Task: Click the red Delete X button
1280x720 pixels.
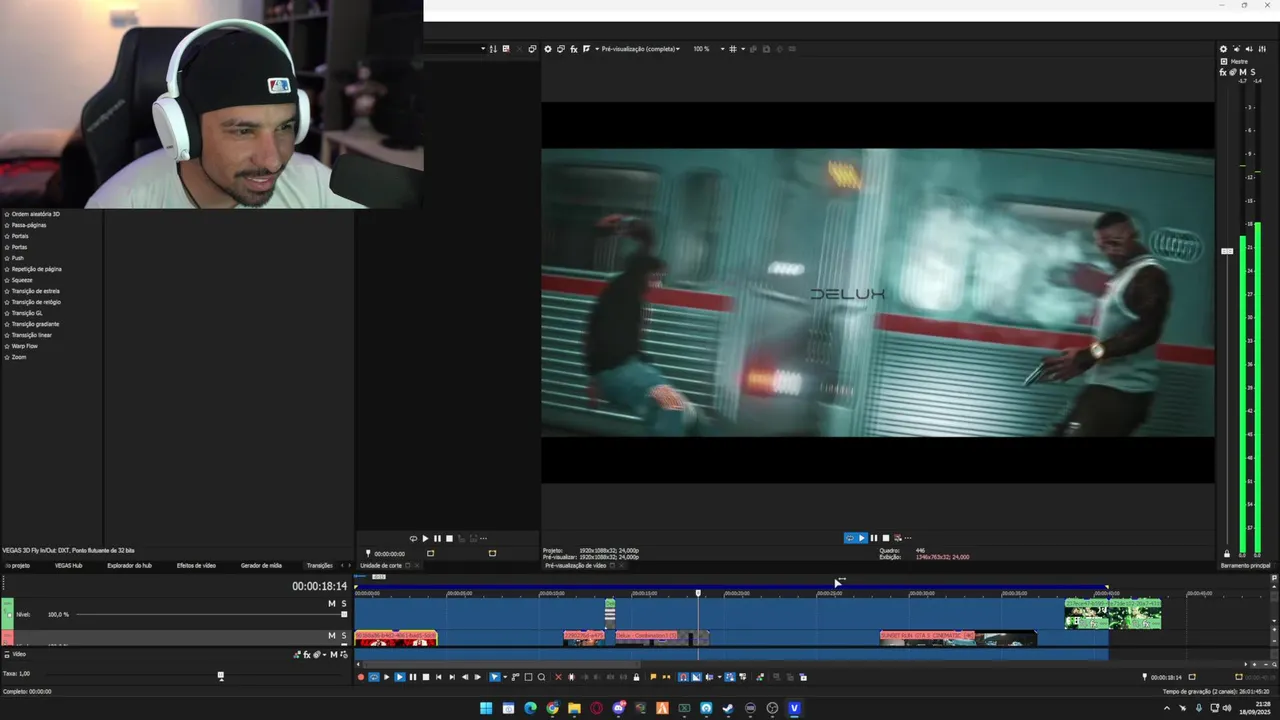Action: click(x=558, y=677)
